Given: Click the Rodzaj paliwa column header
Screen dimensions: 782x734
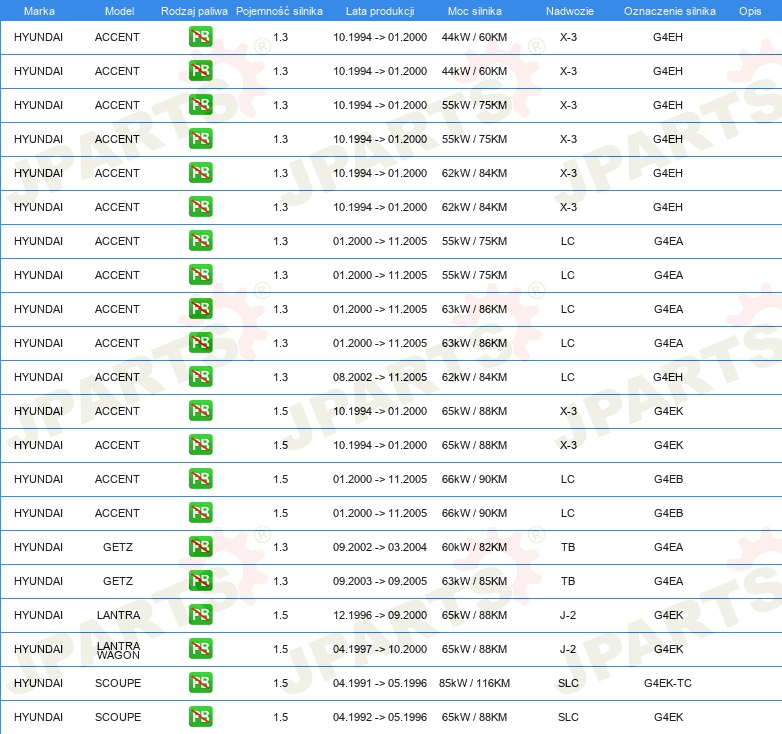Looking at the screenshot, I should pyautogui.click(x=194, y=11).
